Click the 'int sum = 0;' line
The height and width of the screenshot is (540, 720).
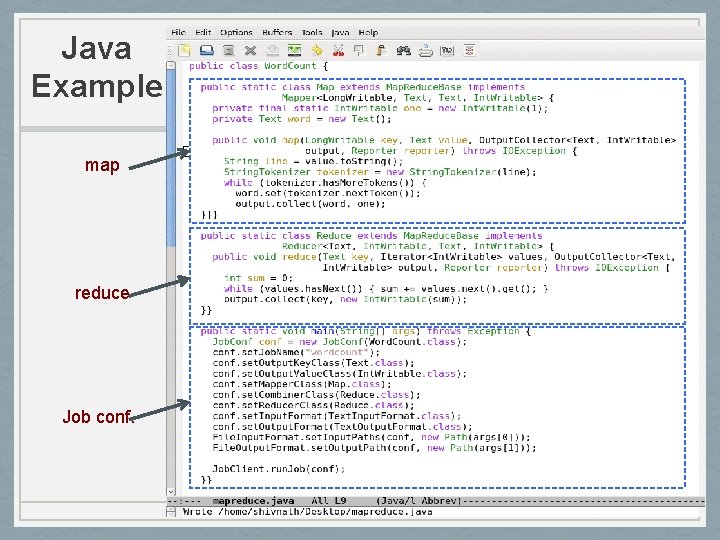(x=258, y=278)
